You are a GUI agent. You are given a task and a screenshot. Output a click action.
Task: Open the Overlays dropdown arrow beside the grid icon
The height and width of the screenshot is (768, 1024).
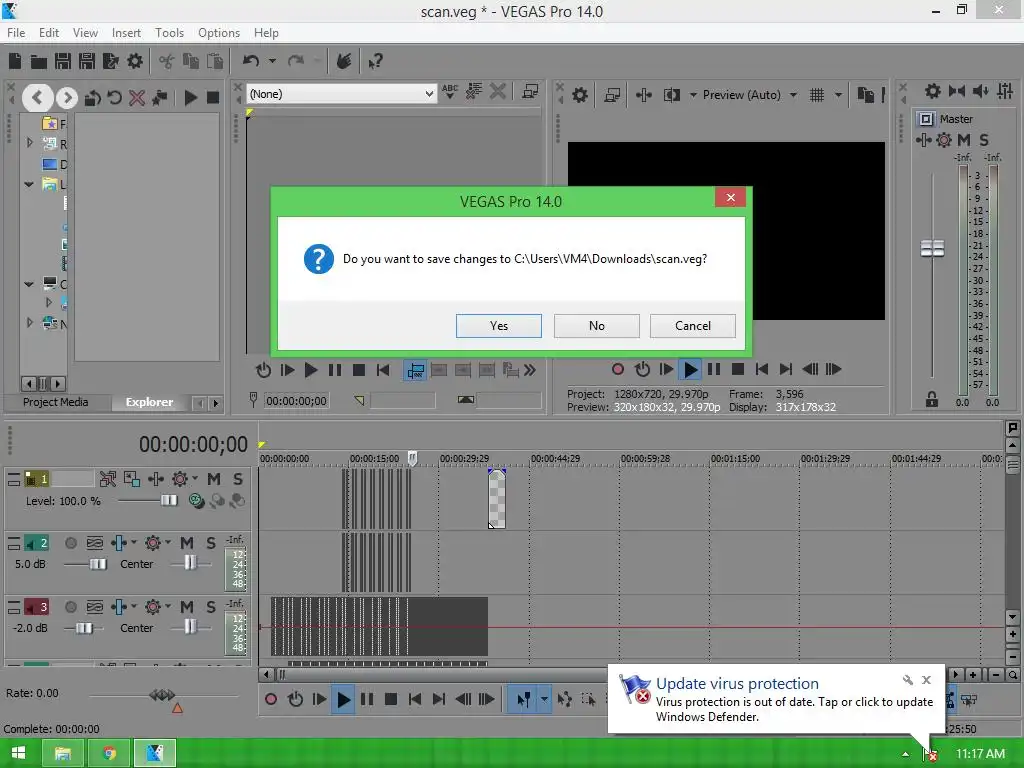click(838, 95)
